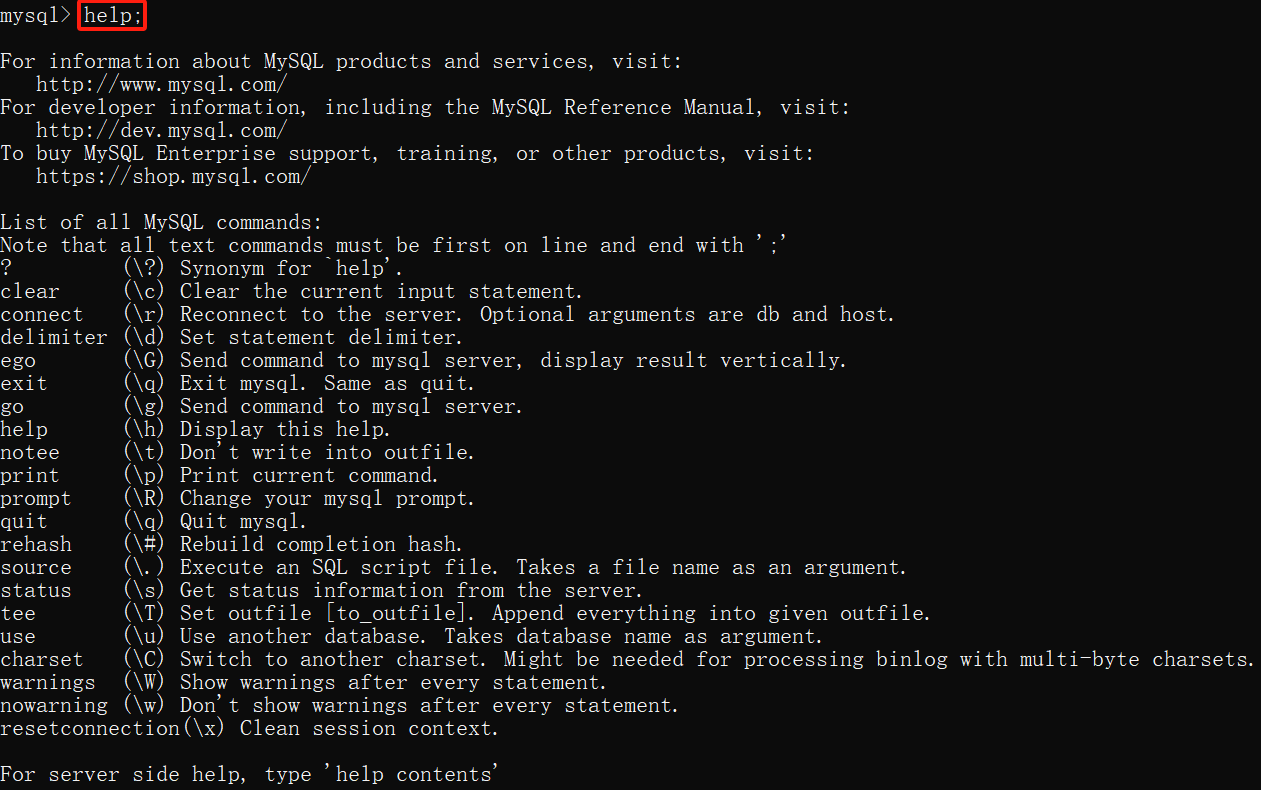1261x790 pixels.
Task: Click the 'resetconnection' command entry
Action: click(90, 729)
